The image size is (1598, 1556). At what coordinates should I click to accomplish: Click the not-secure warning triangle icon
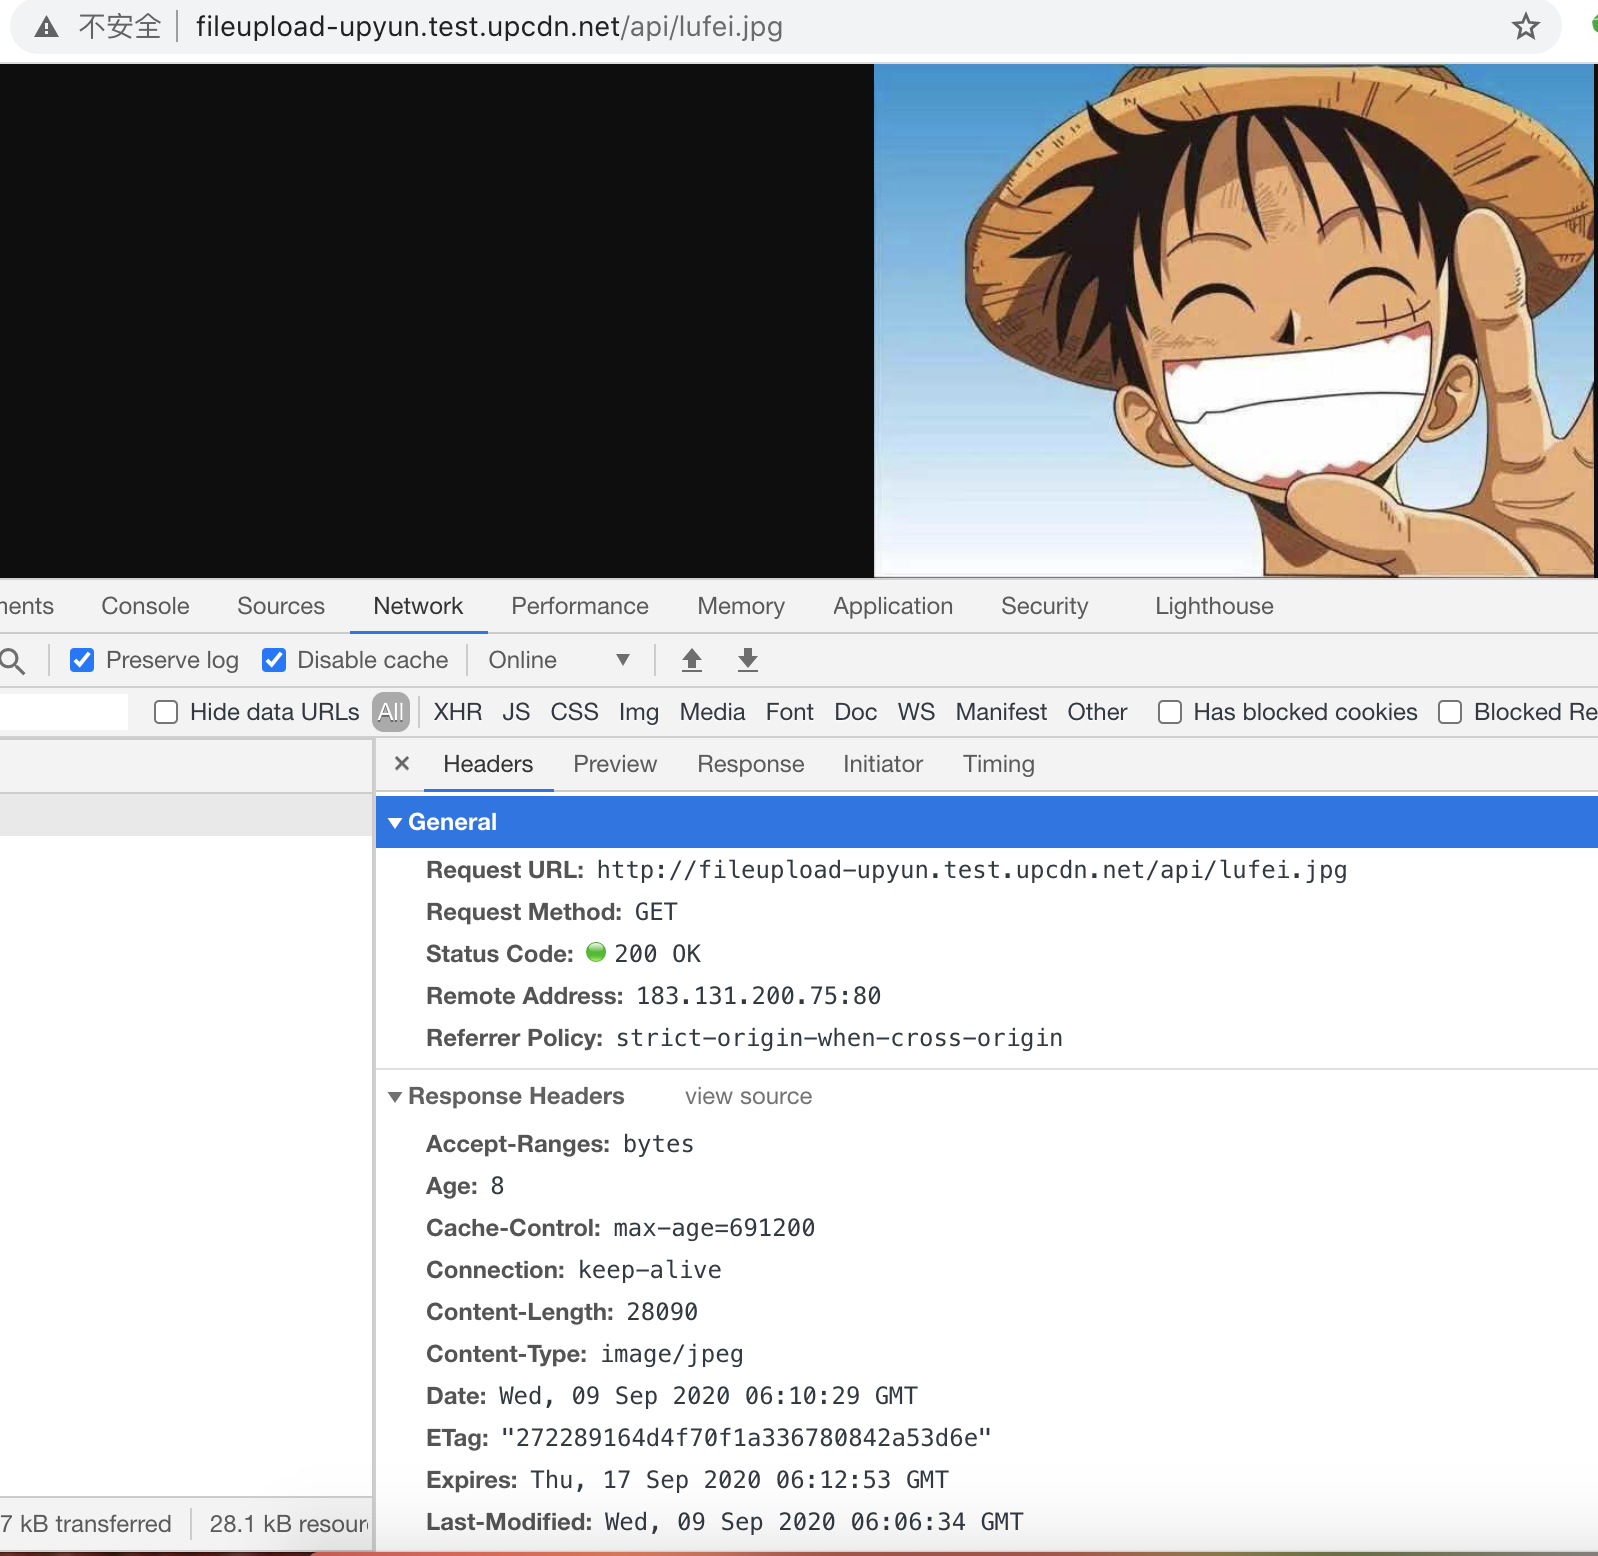47,27
